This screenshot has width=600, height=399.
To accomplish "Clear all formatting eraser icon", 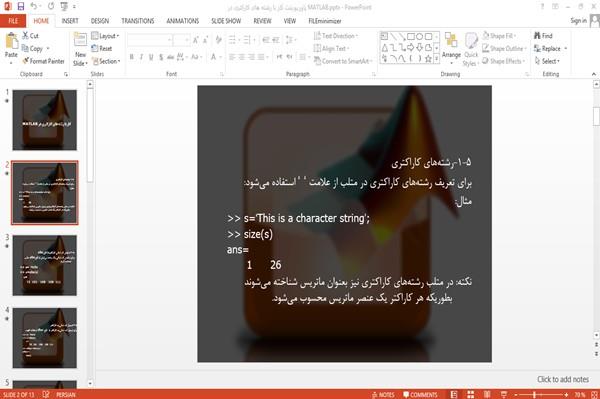I will [218, 39].
